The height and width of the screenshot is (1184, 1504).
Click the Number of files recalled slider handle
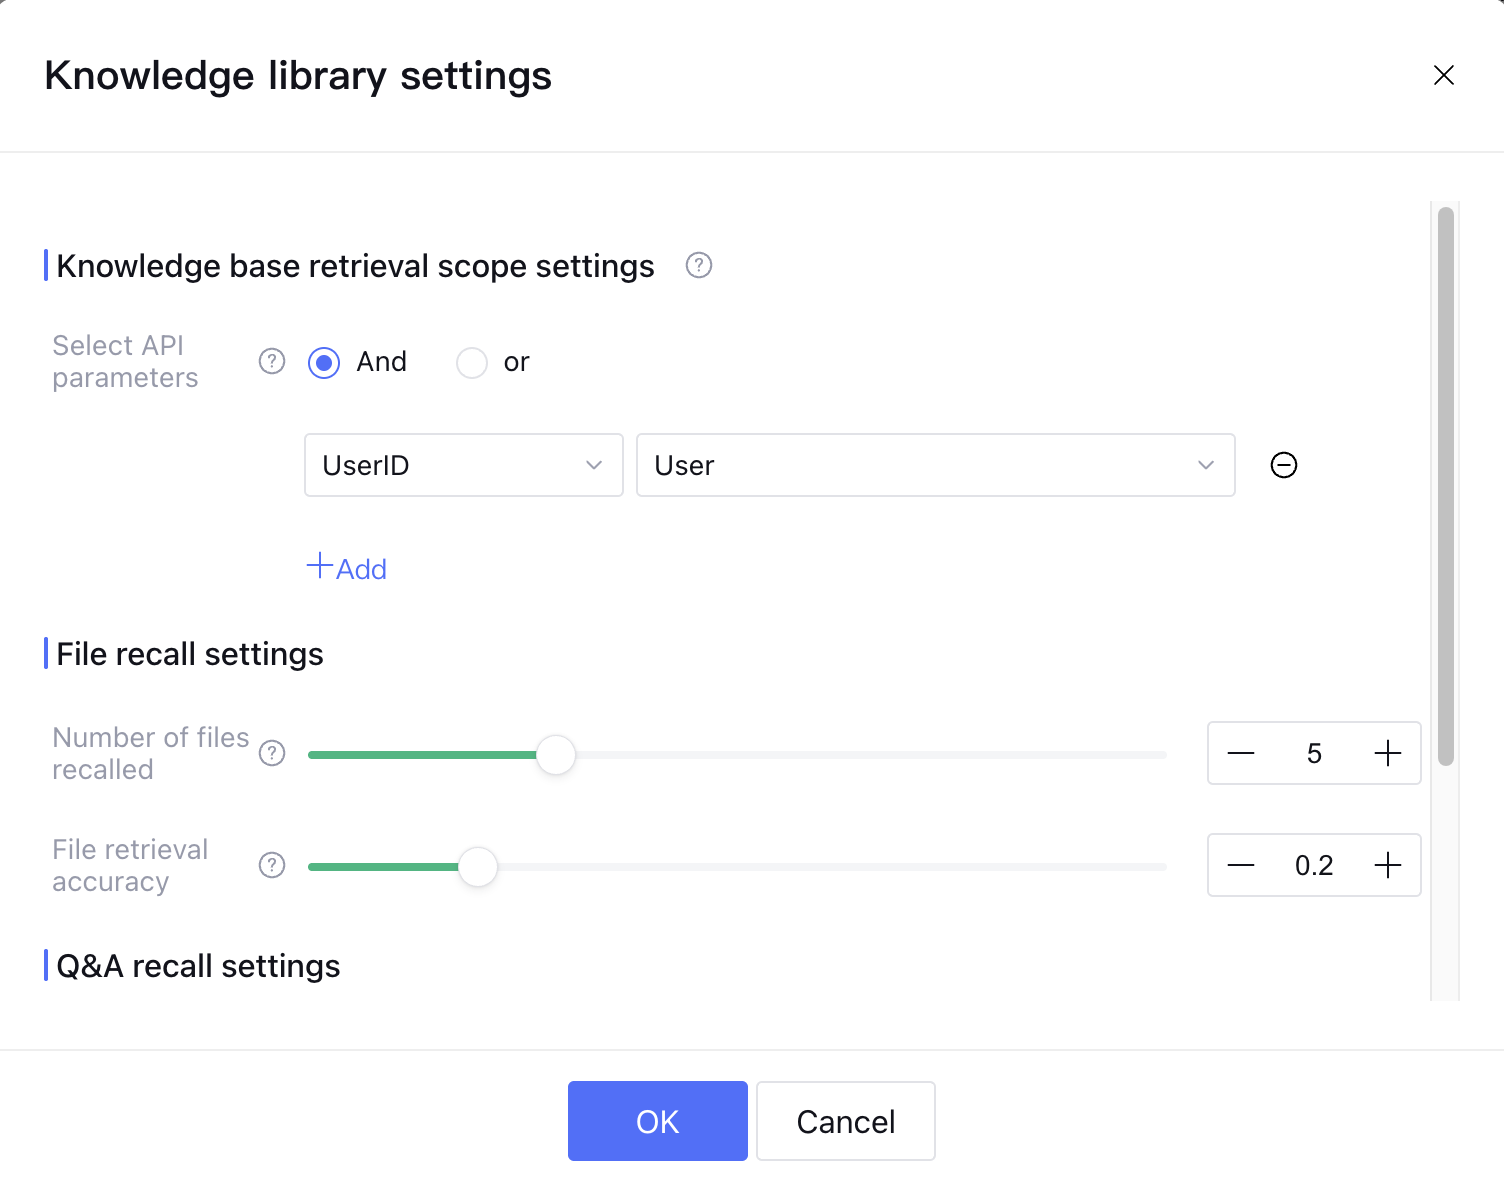pos(556,754)
